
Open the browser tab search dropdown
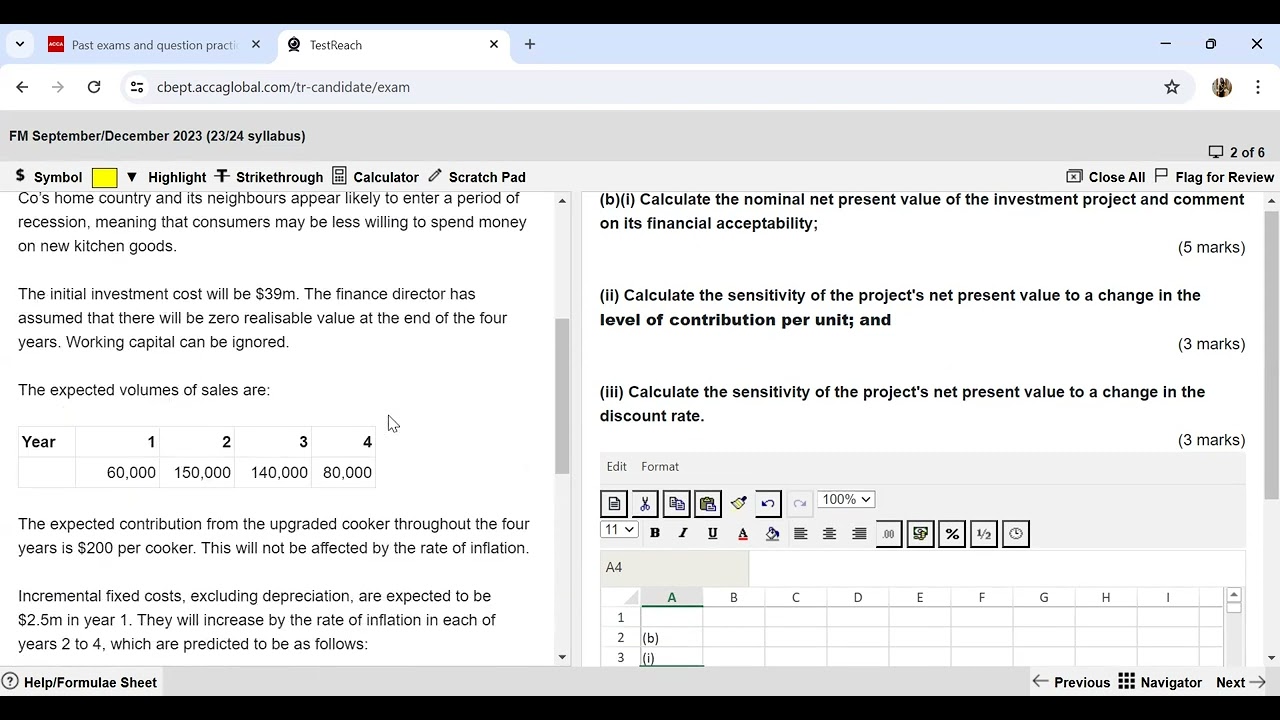click(20, 45)
